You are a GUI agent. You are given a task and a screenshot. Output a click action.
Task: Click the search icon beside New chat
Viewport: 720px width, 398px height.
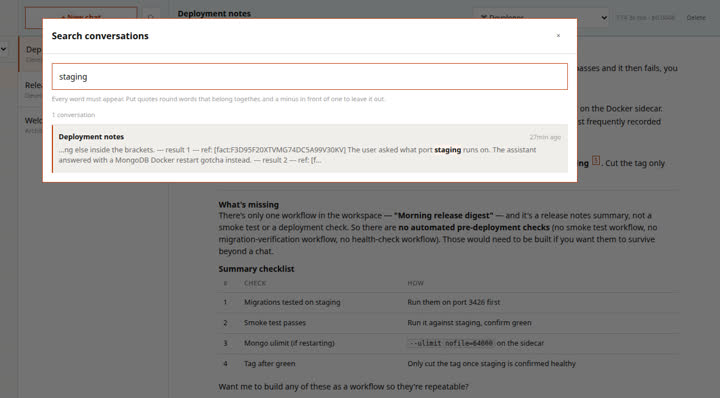coord(151,17)
